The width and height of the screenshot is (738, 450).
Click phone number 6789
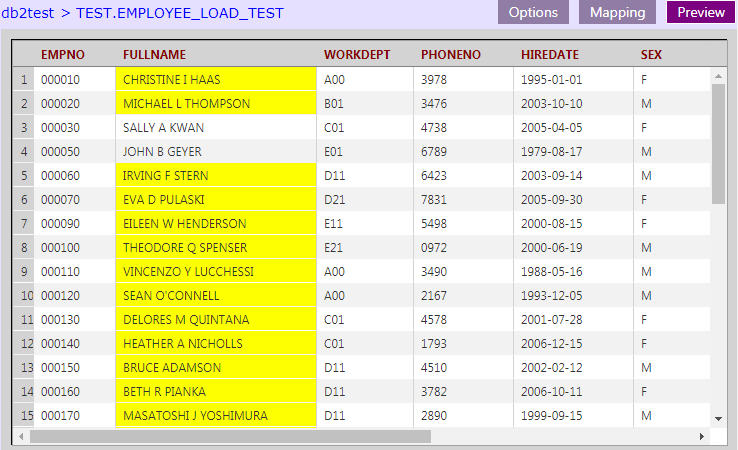point(433,152)
